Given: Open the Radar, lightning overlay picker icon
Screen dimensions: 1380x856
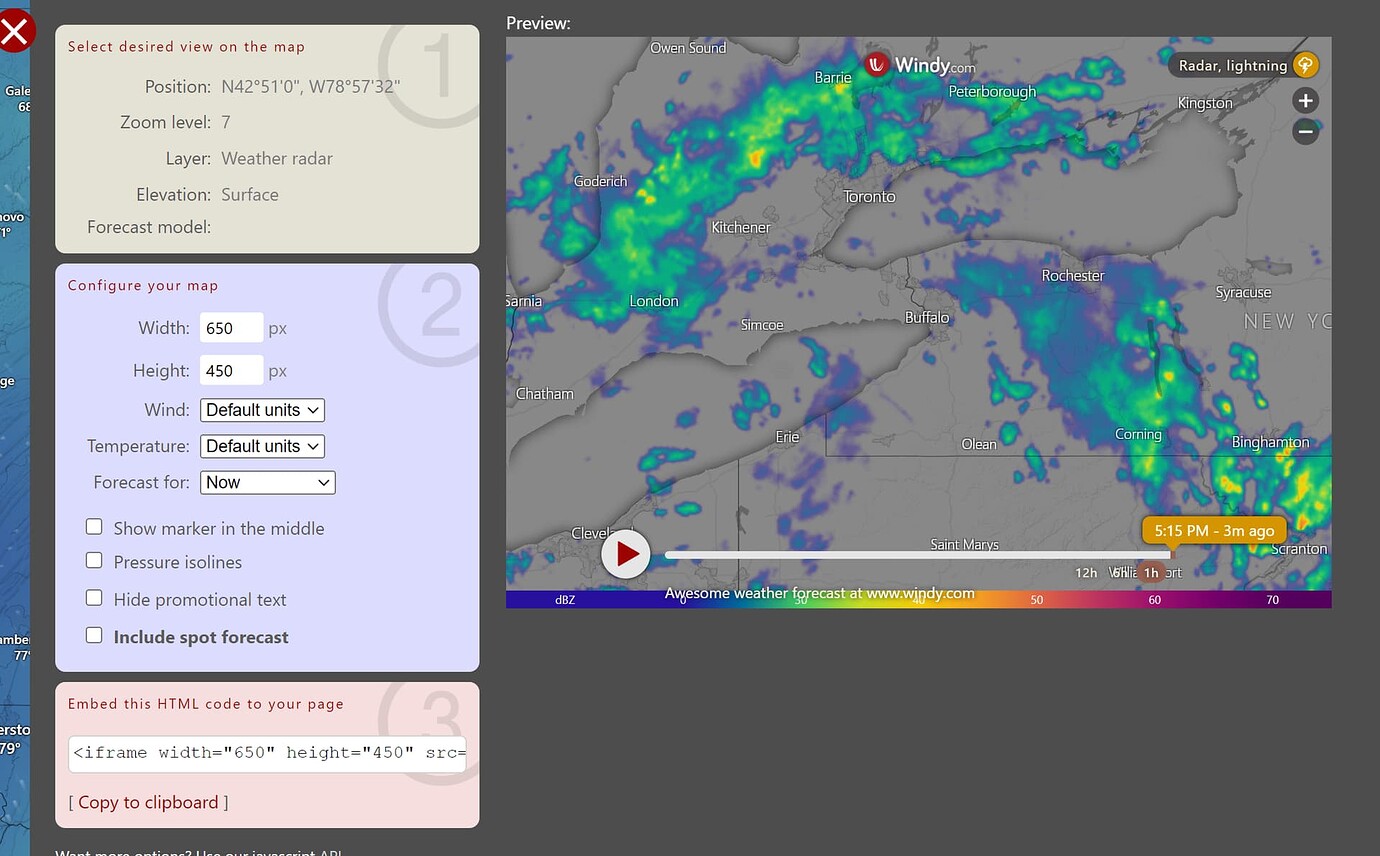Looking at the screenshot, I should (x=1305, y=65).
